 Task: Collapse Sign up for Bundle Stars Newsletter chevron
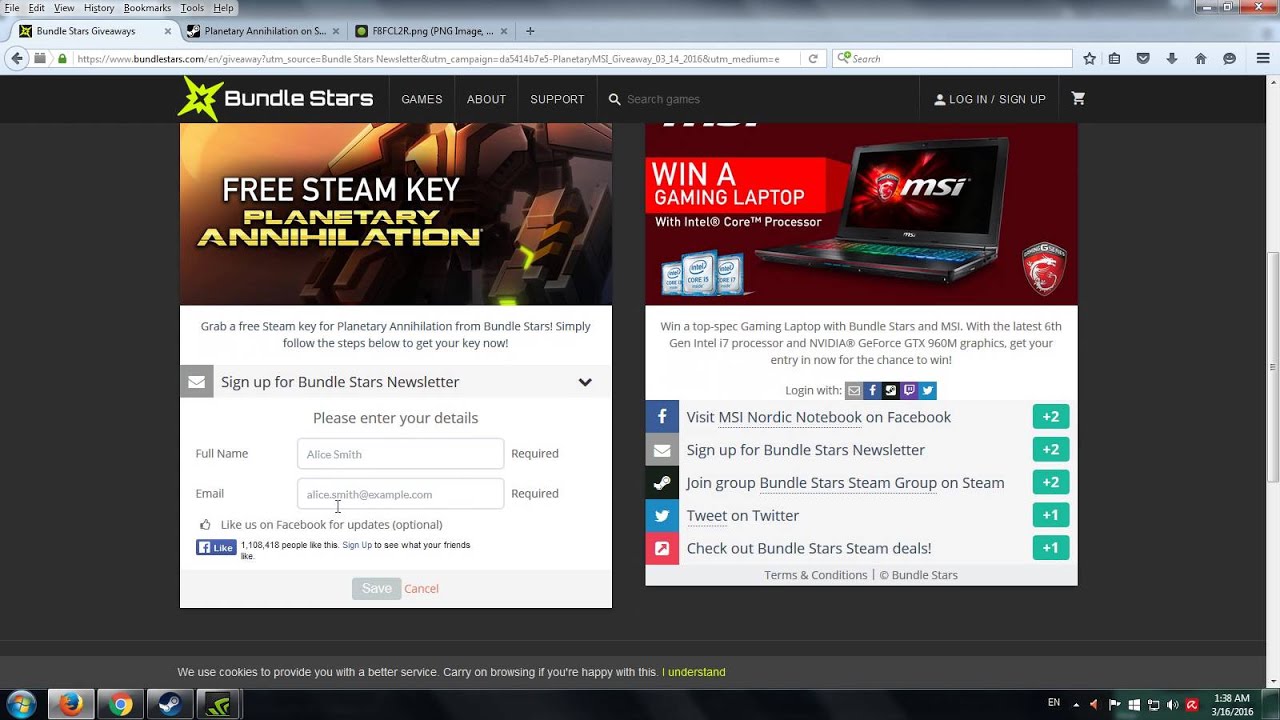tap(585, 382)
